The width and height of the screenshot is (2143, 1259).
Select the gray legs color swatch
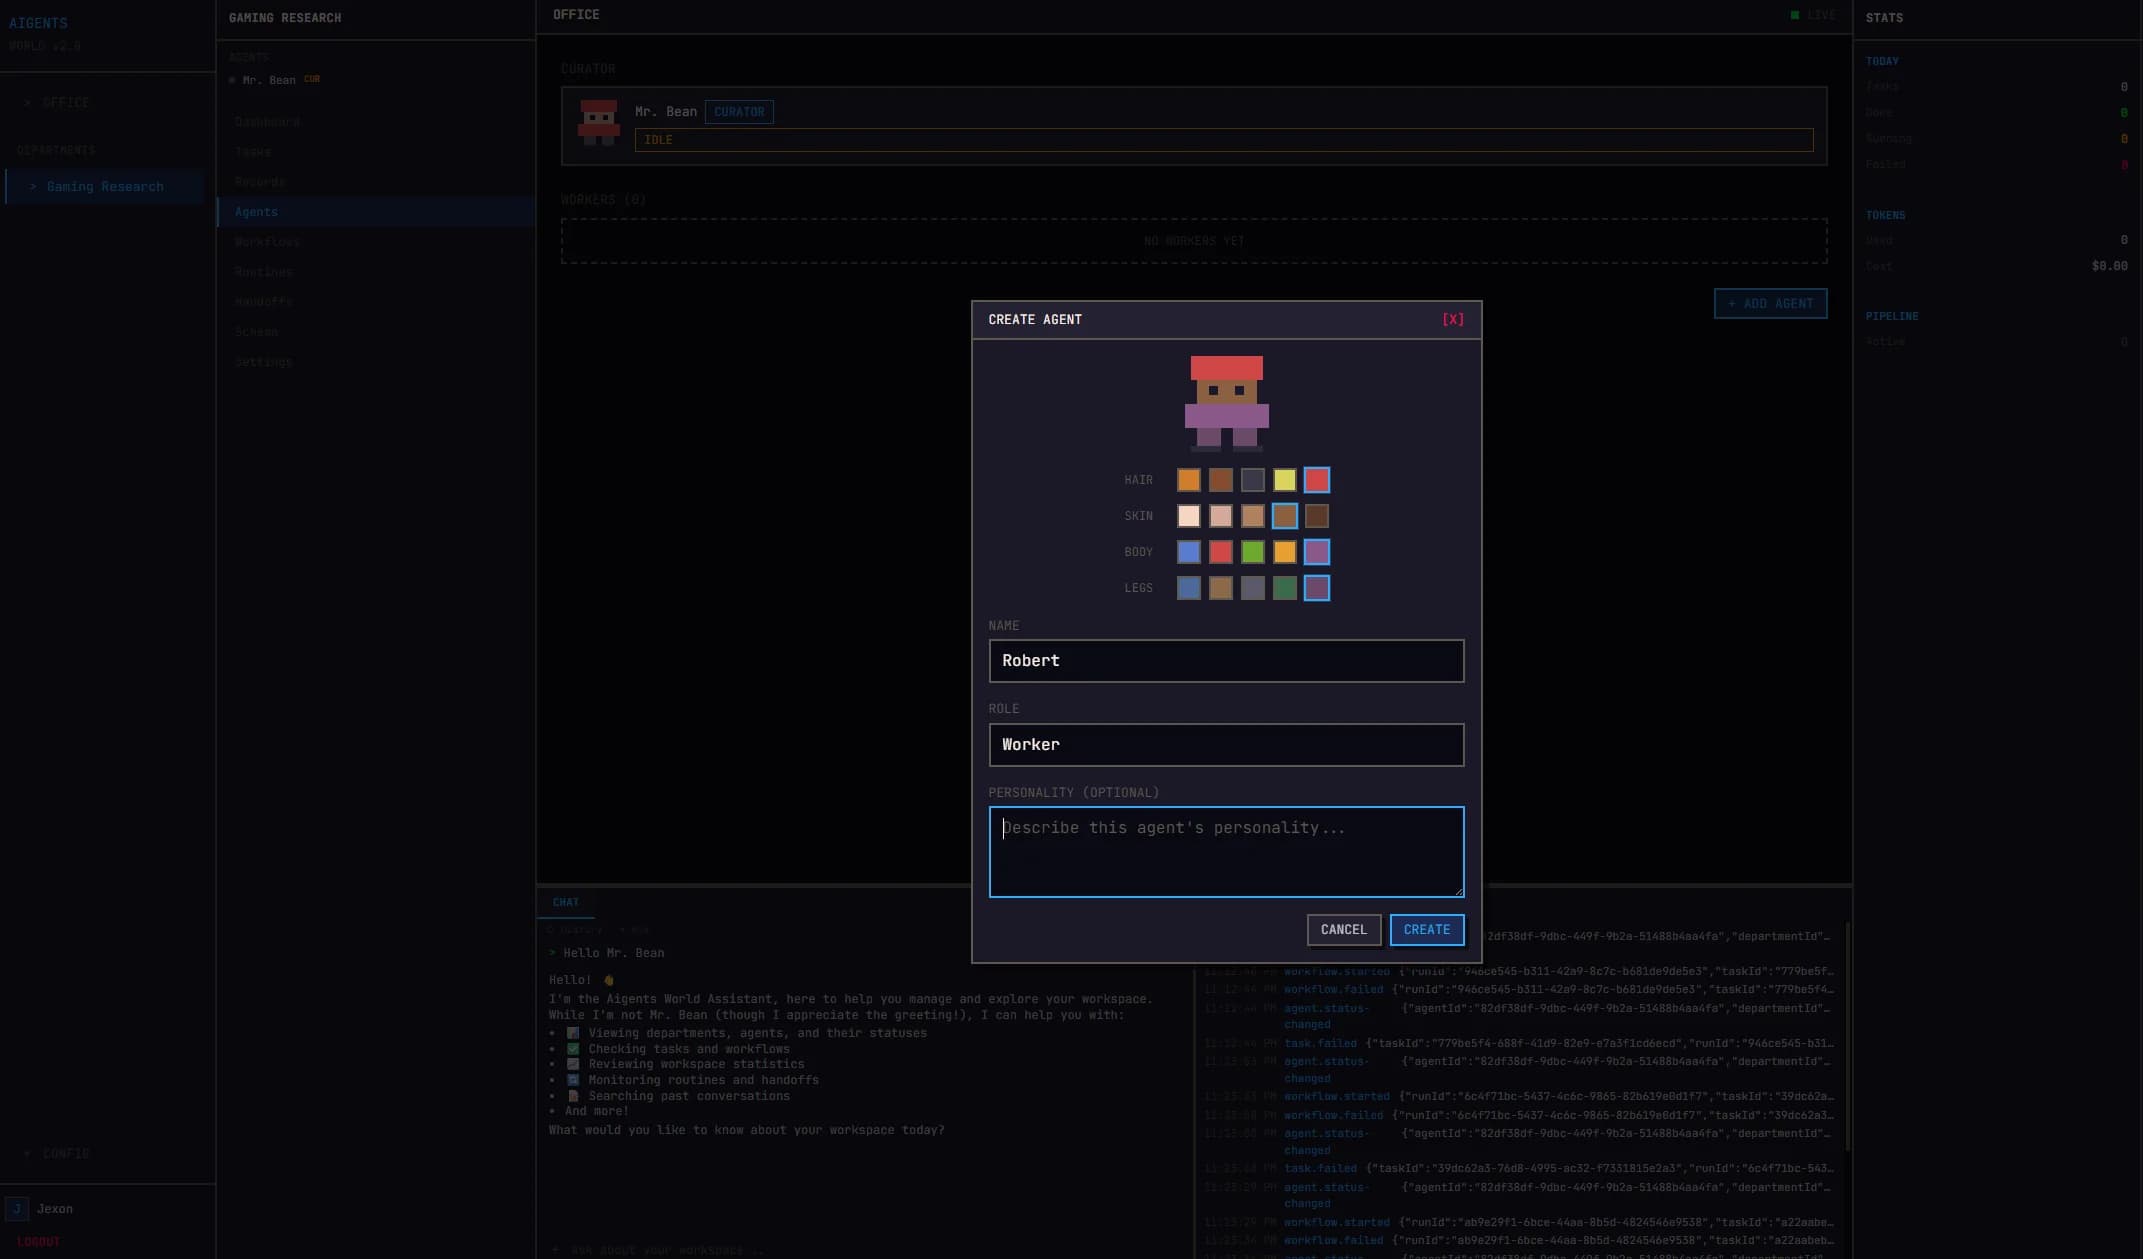click(x=1252, y=588)
